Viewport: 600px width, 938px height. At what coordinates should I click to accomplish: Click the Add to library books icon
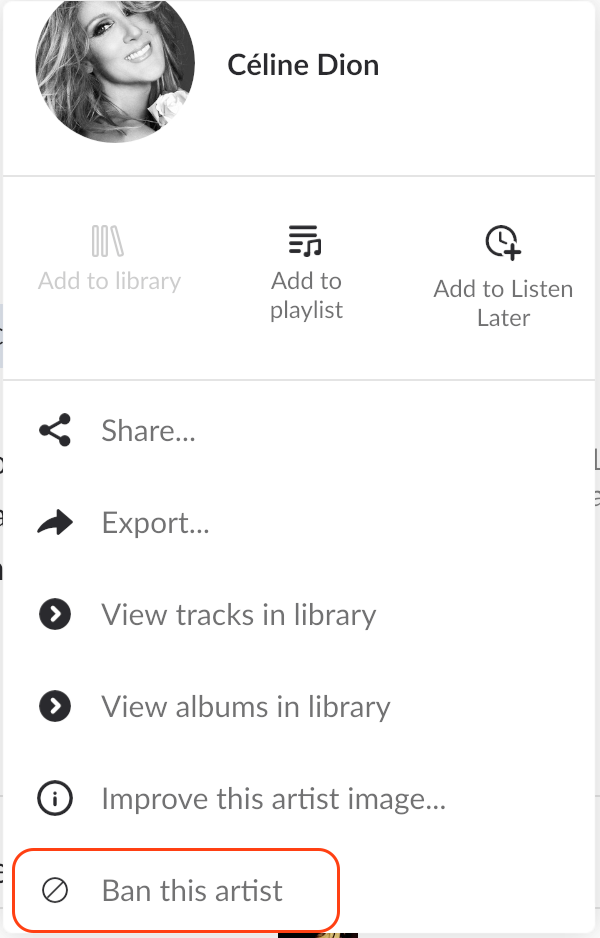[x=109, y=242]
